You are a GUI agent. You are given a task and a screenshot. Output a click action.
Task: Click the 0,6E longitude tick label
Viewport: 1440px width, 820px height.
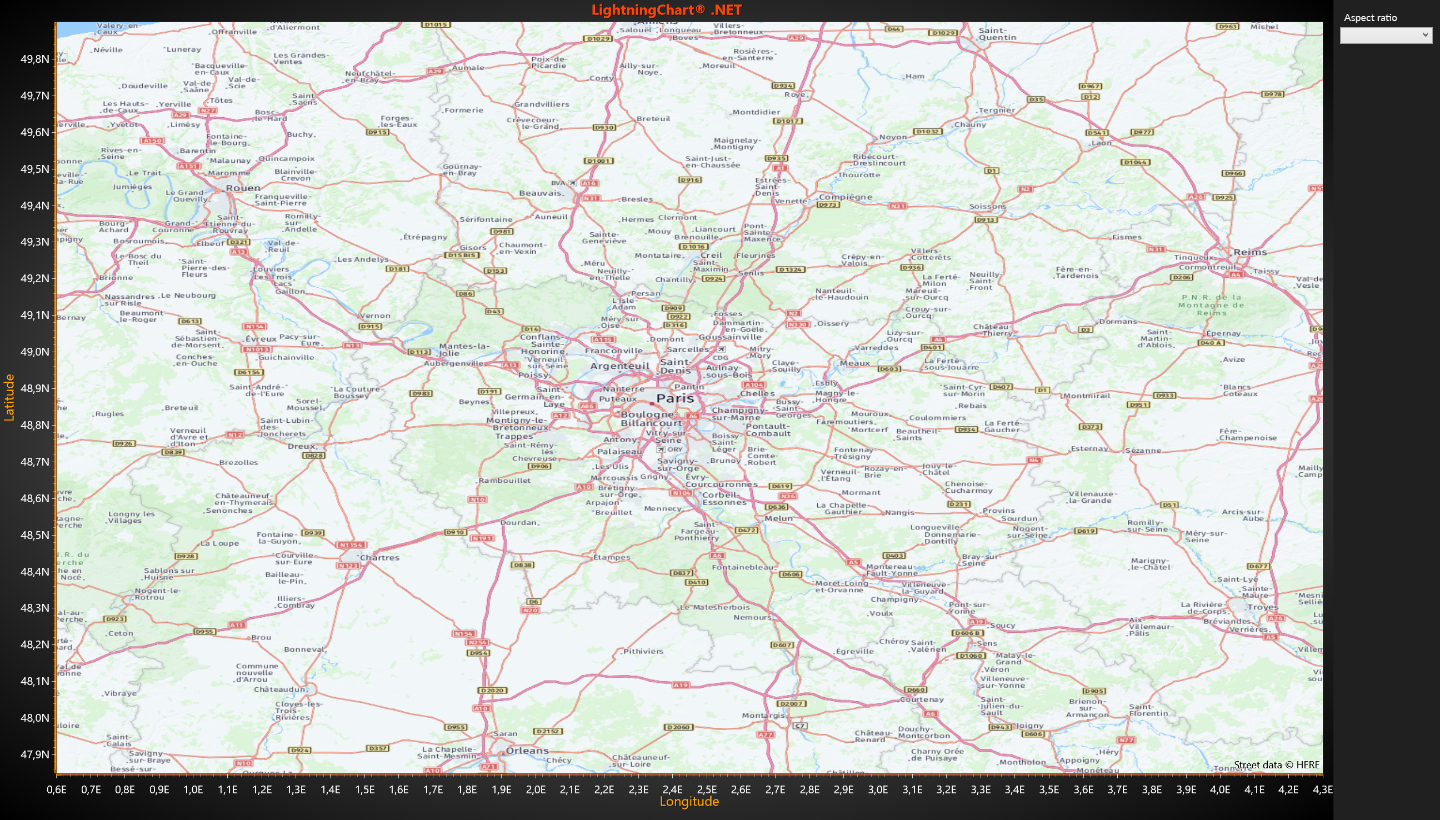click(x=58, y=789)
